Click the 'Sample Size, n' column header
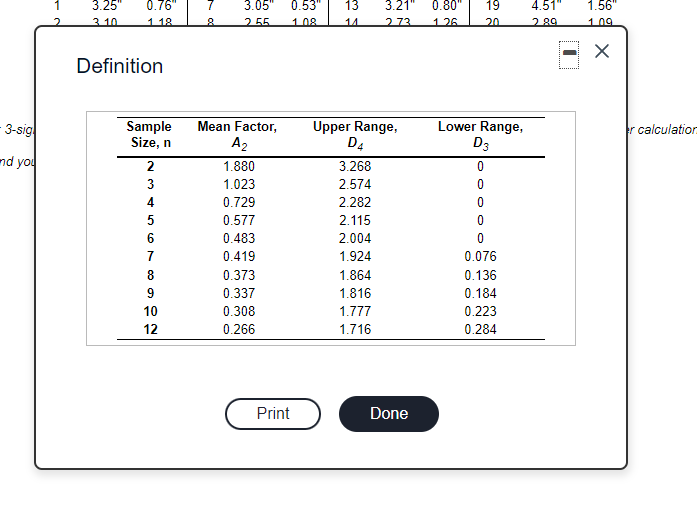The width and height of the screenshot is (697, 512). 149,134
